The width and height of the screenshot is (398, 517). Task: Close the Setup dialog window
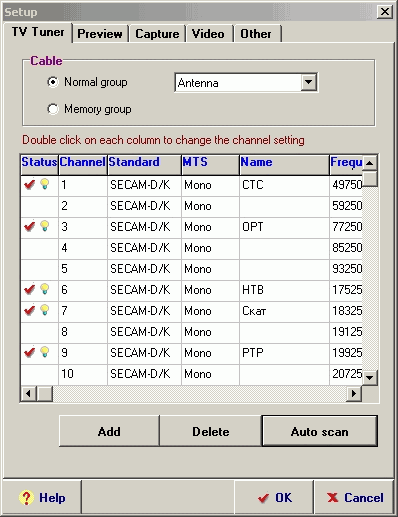point(385,12)
